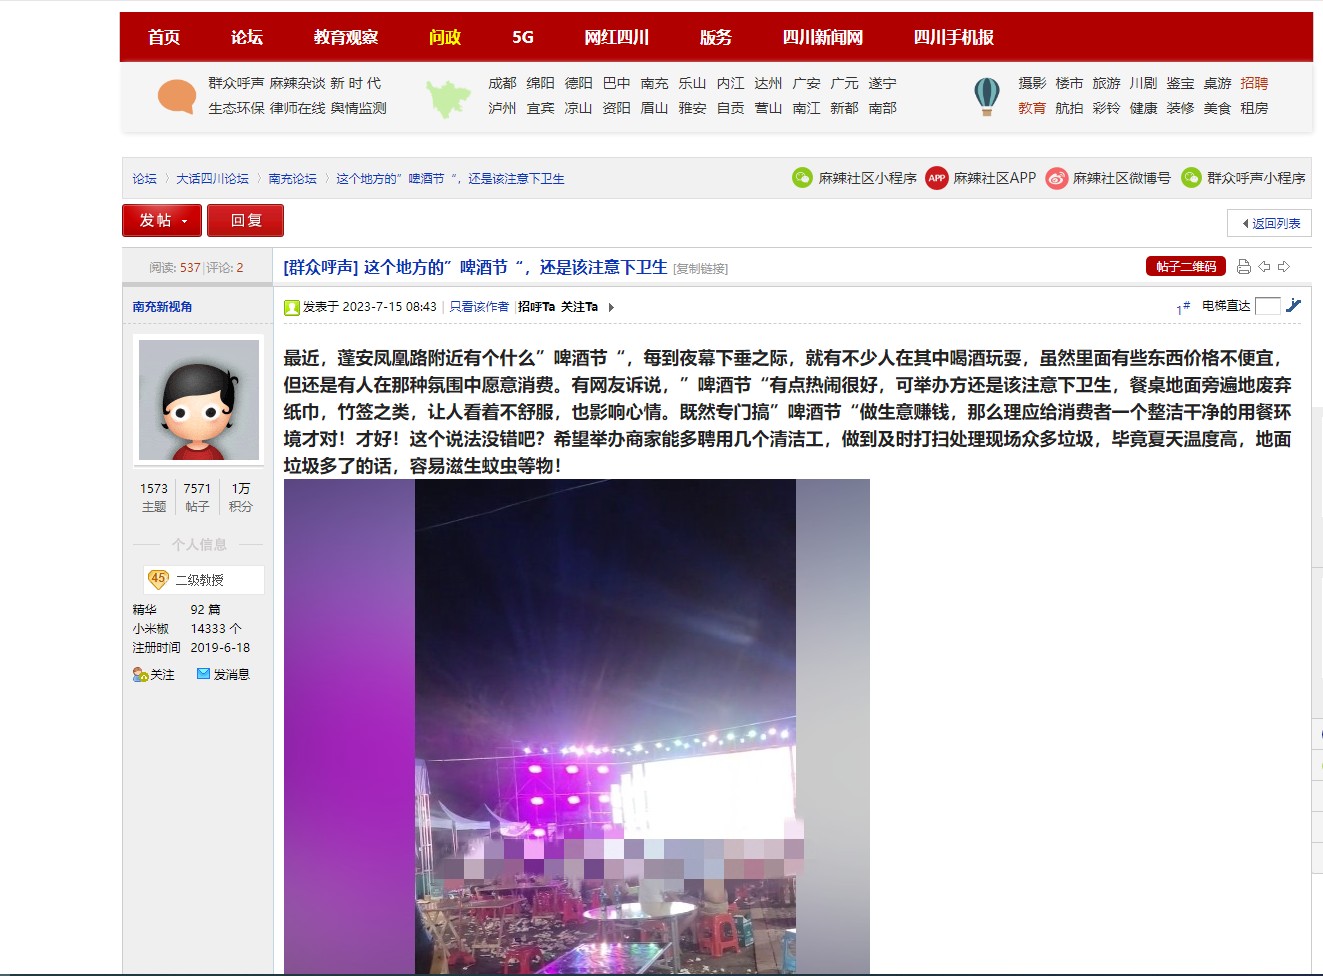The image size is (1323, 976).
Task: Switch to the 问政 navigation tab
Action: click(x=444, y=37)
